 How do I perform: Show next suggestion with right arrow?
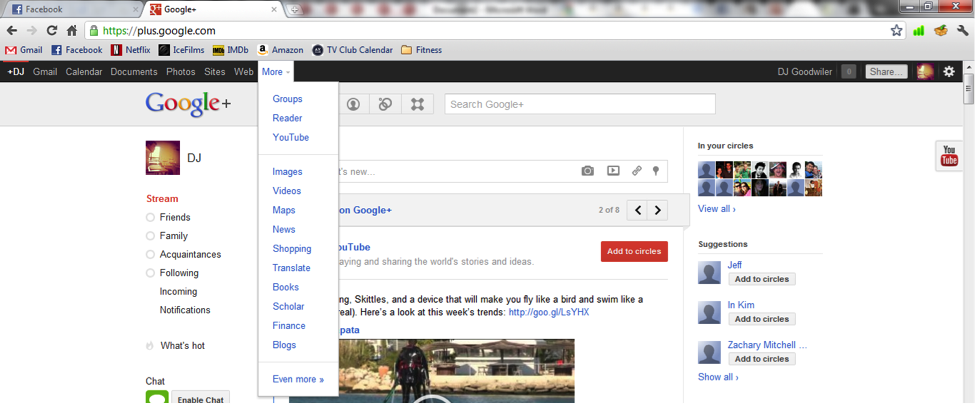pos(658,210)
